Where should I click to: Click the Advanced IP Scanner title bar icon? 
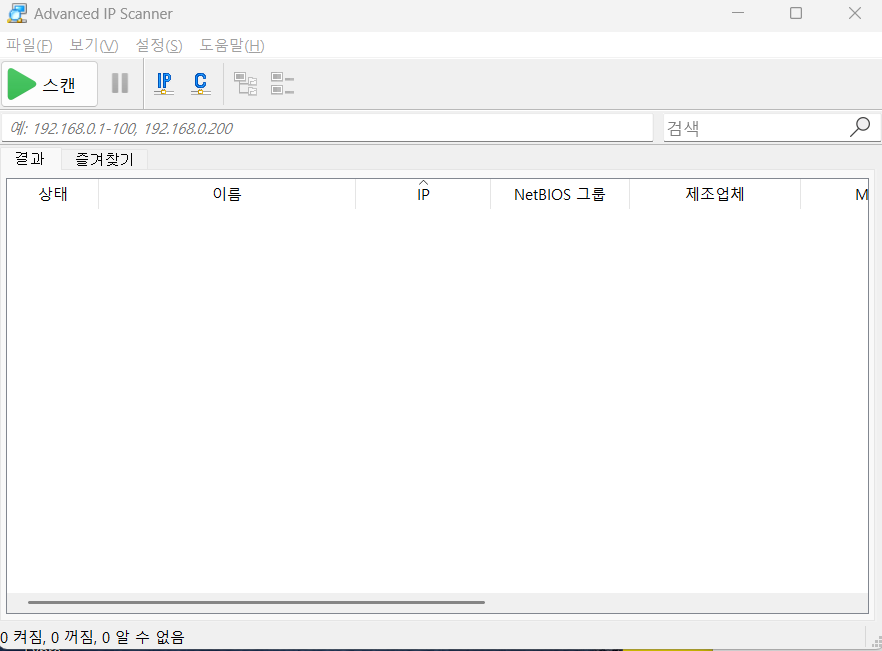pyautogui.click(x=17, y=14)
